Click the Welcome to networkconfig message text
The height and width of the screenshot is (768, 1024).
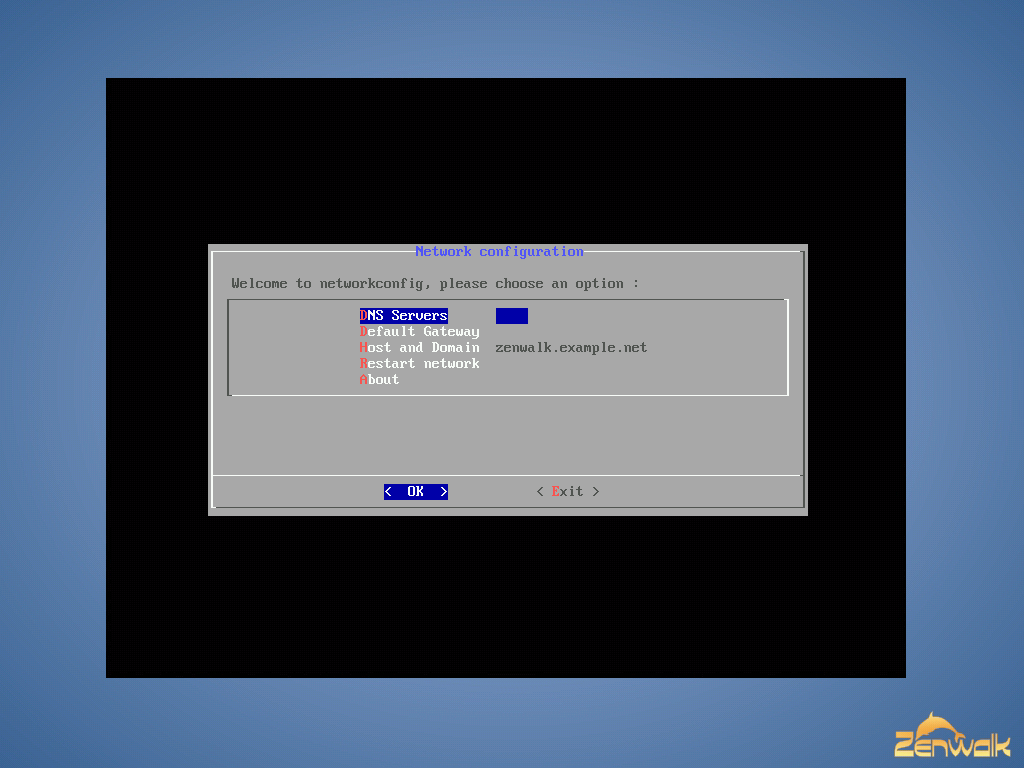[435, 284]
